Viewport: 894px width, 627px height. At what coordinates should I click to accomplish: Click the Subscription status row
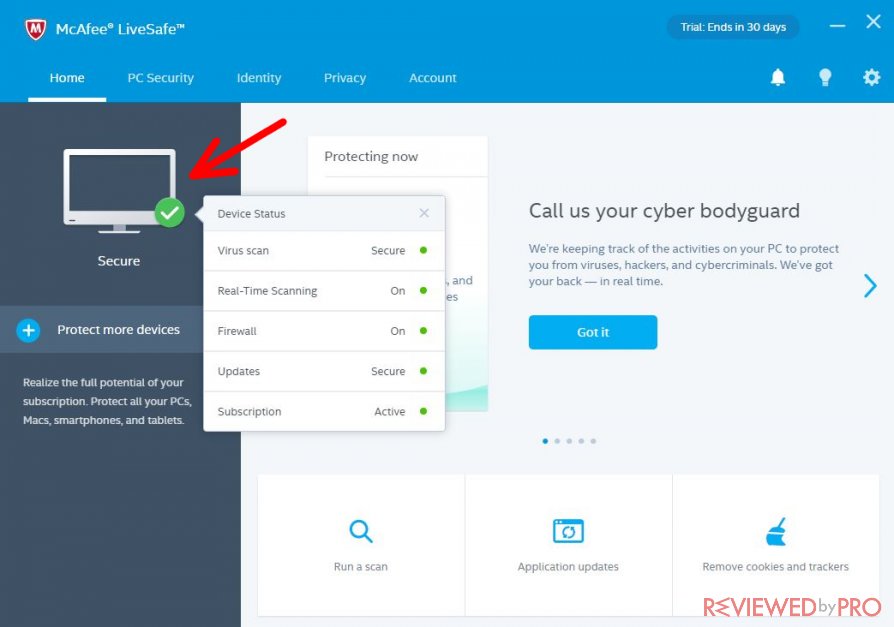click(324, 412)
